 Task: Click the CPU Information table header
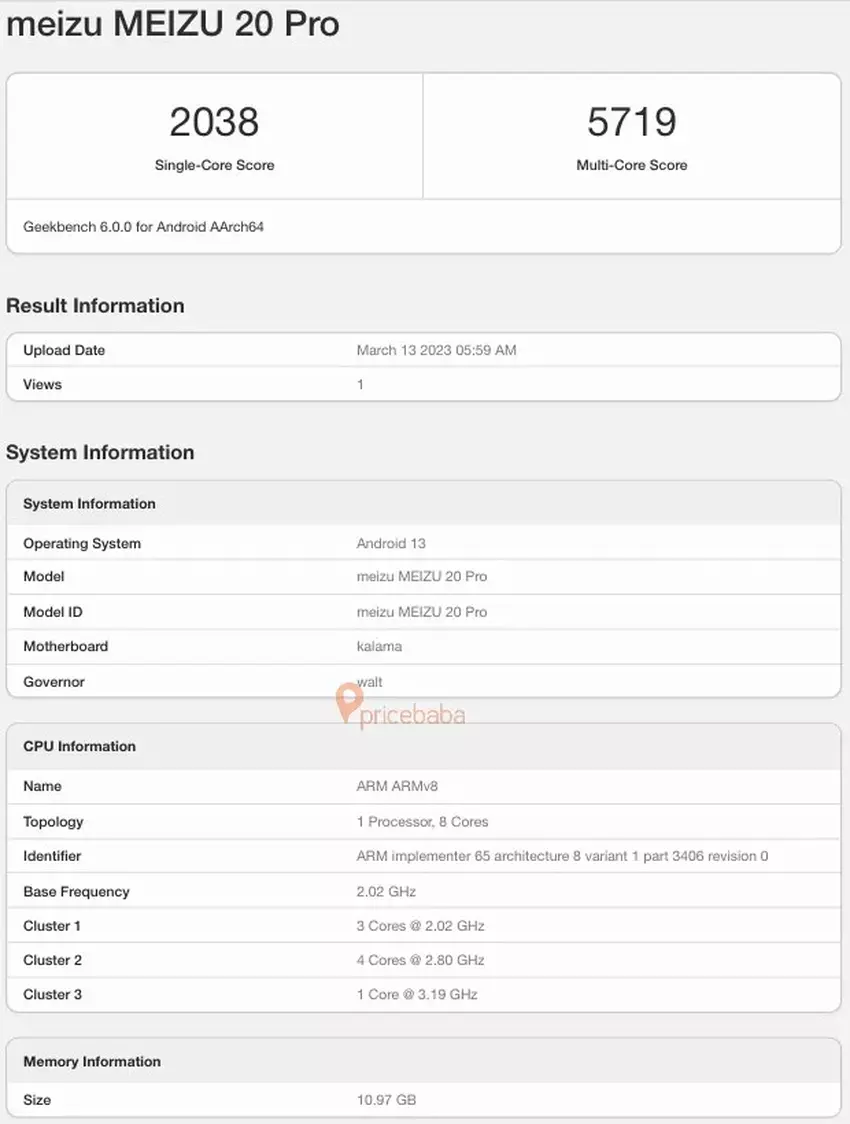click(x=79, y=746)
